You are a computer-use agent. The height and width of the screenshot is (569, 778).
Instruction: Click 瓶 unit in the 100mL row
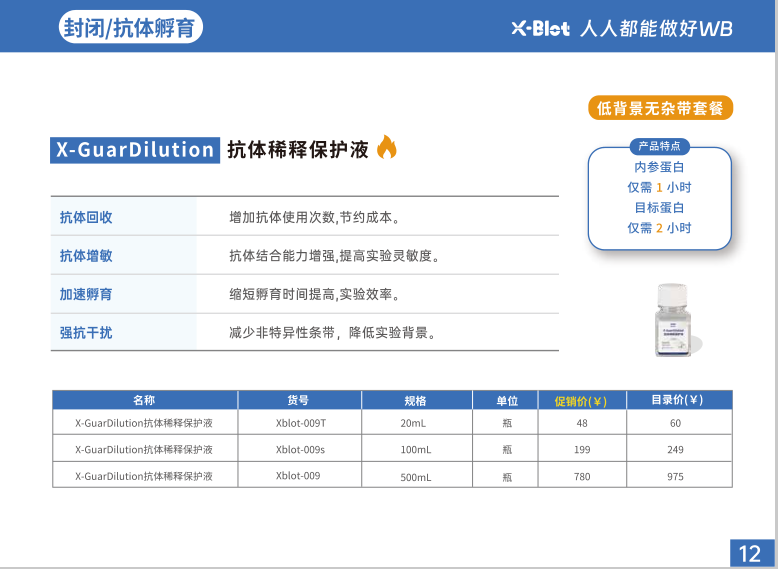pyautogui.click(x=507, y=450)
